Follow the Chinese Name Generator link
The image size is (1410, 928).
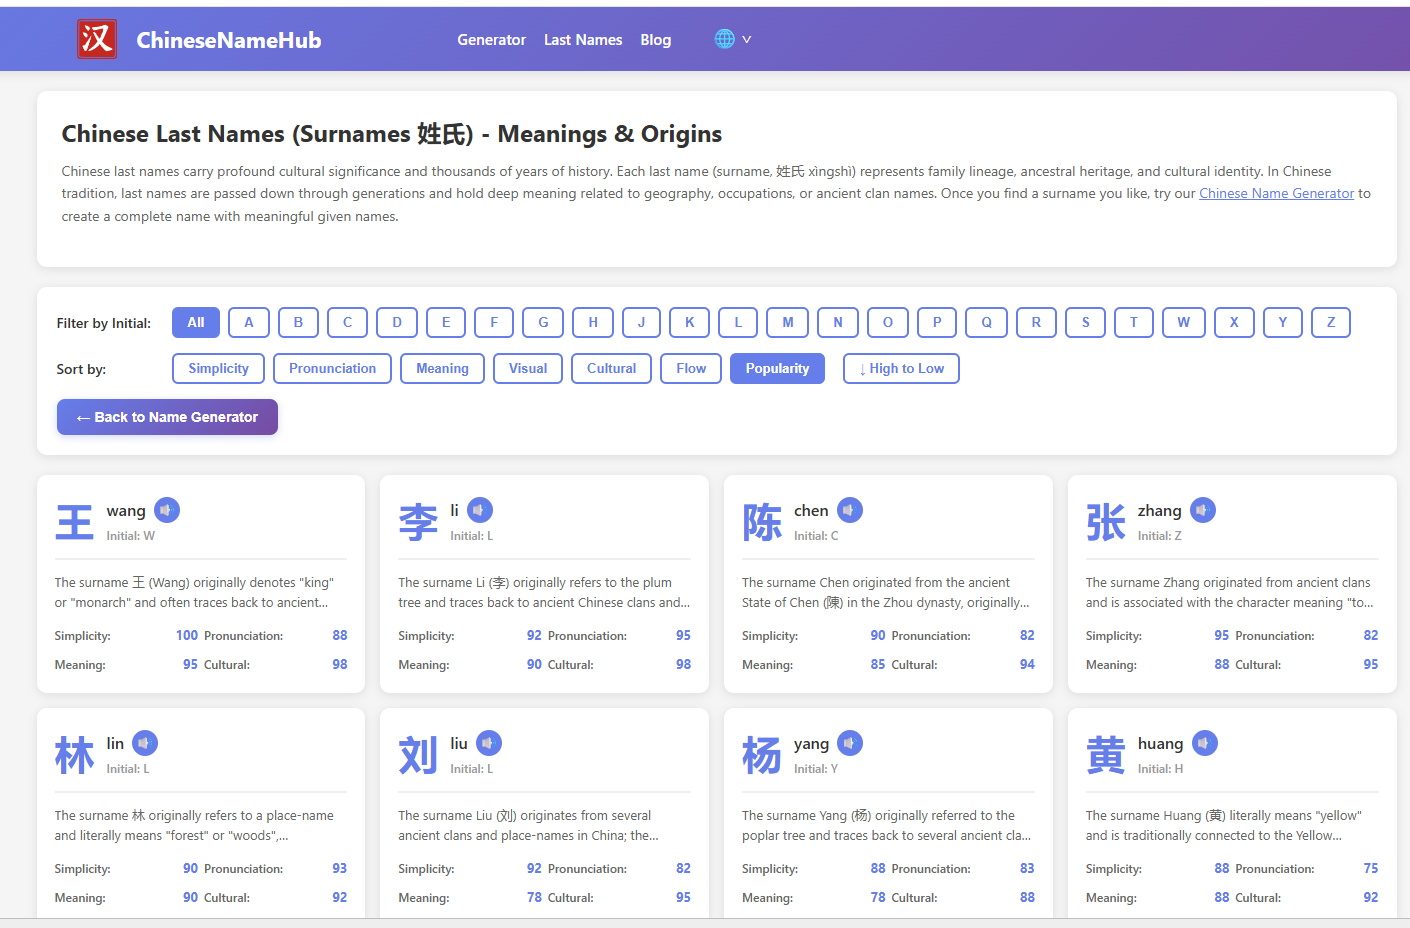click(1277, 193)
